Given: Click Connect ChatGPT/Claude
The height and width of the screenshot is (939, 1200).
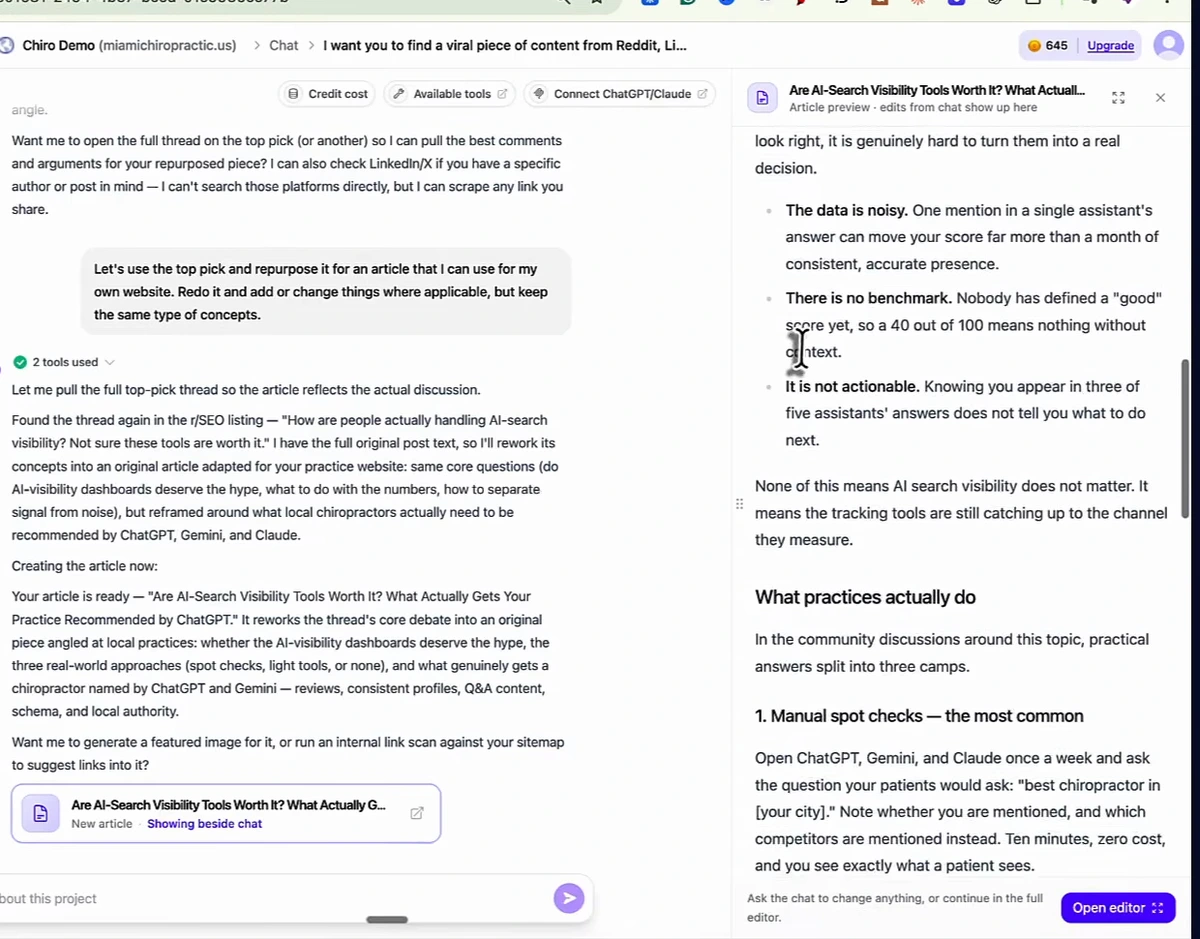Looking at the screenshot, I should point(620,94).
